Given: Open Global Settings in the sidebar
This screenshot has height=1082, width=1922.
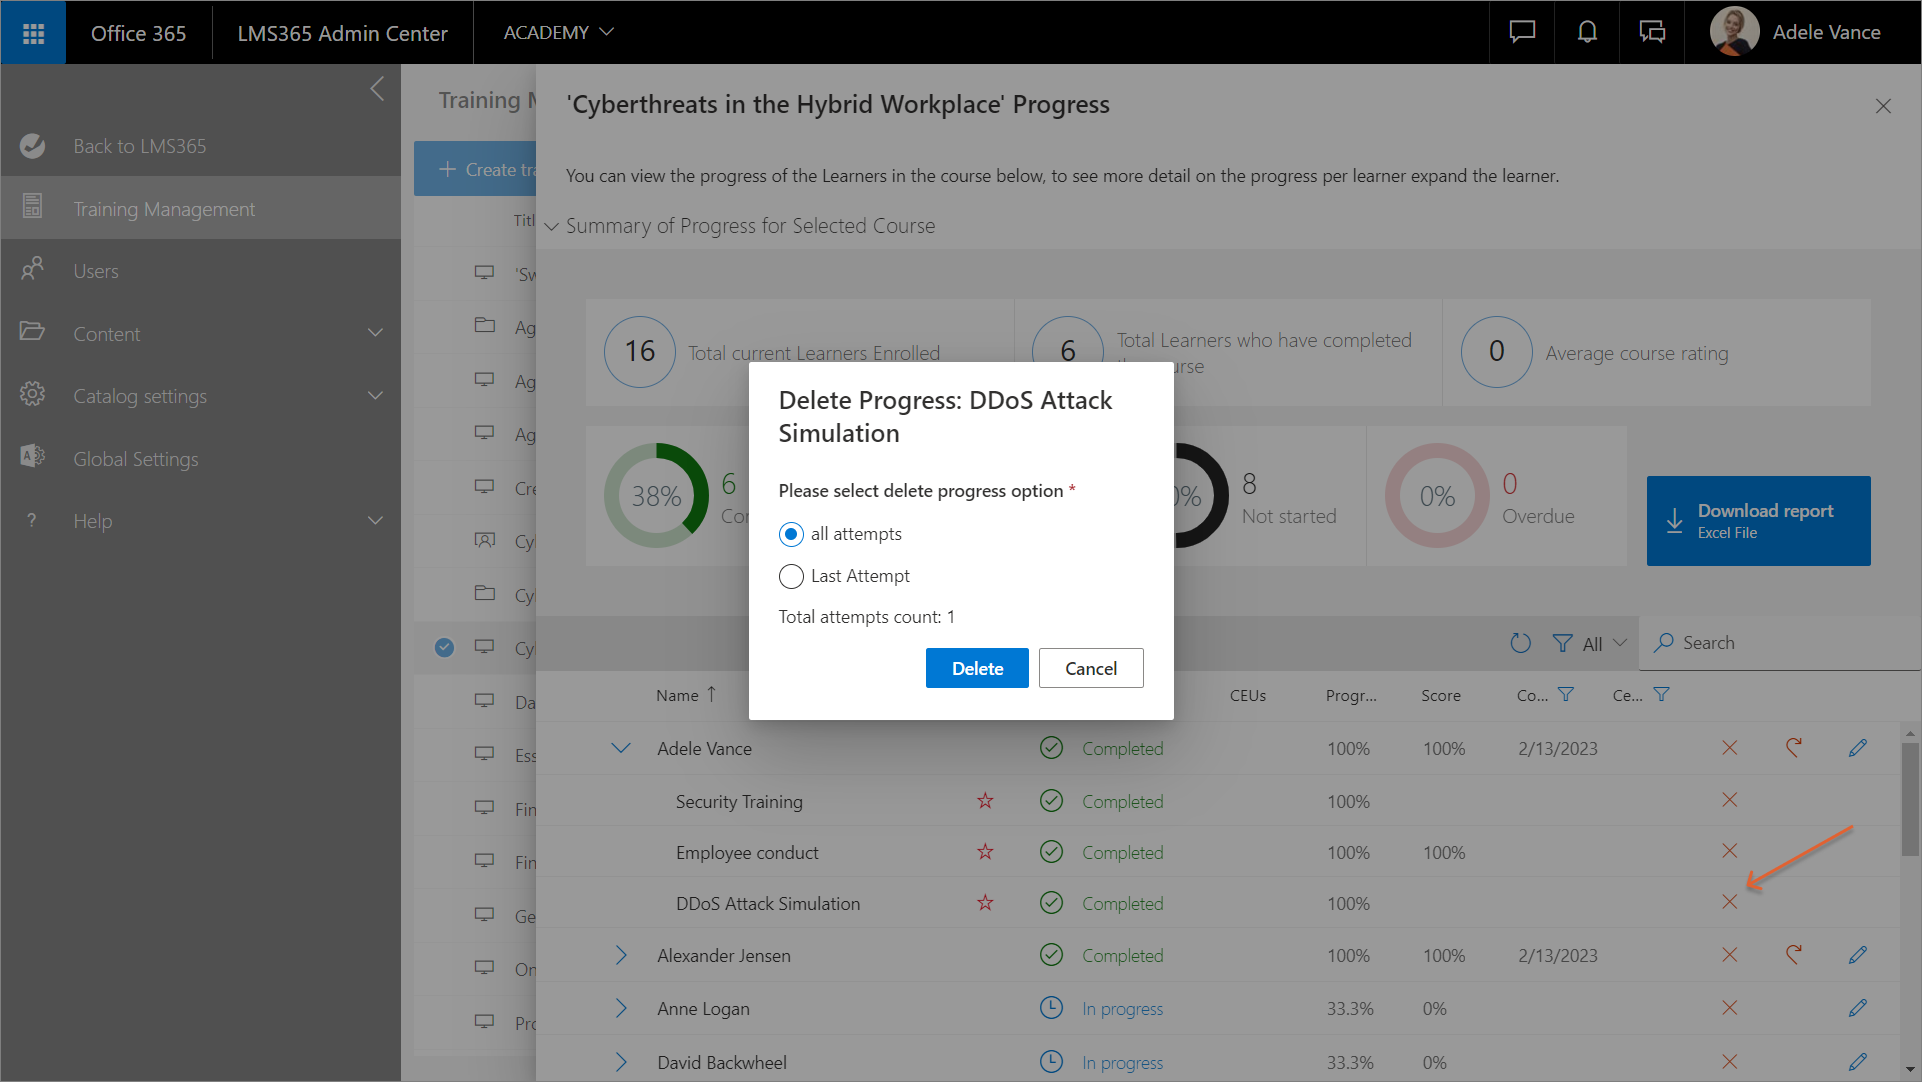Looking at the screenshot, I should (136, 459).
